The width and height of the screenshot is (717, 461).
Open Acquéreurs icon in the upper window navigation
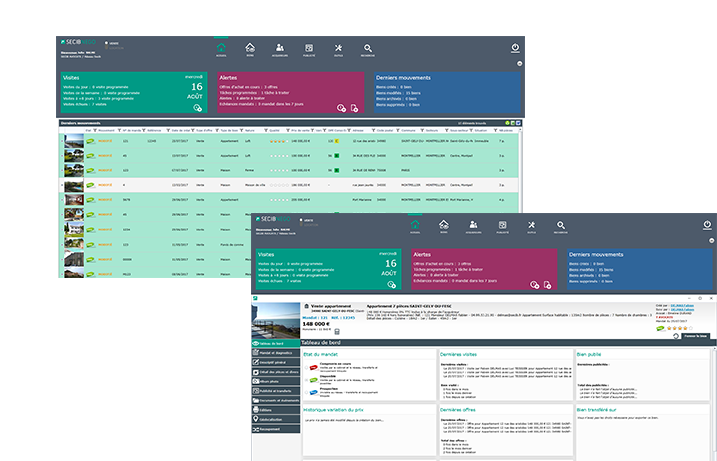pos(279,47)
